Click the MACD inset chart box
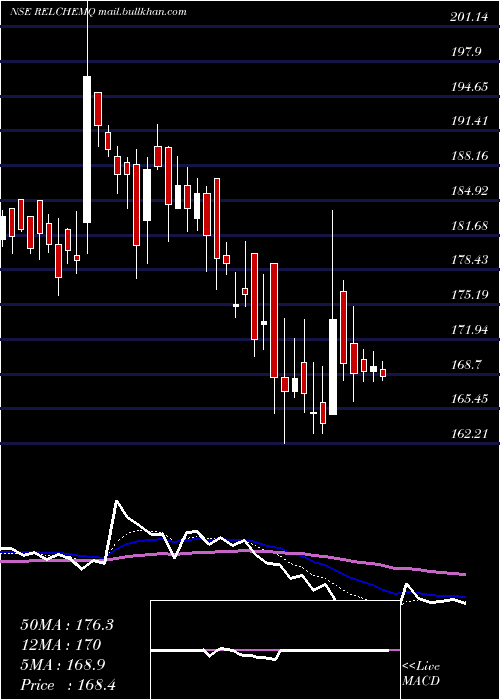This screenshot has height=700, width=500. tap(275, 650)
